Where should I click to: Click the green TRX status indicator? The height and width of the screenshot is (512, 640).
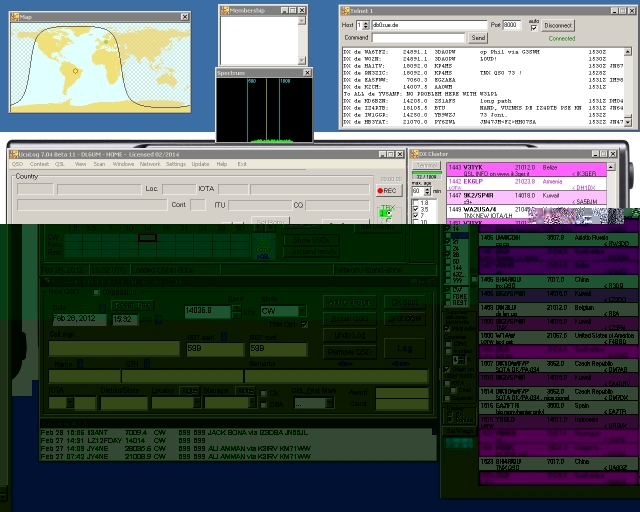tap(386, 212)
